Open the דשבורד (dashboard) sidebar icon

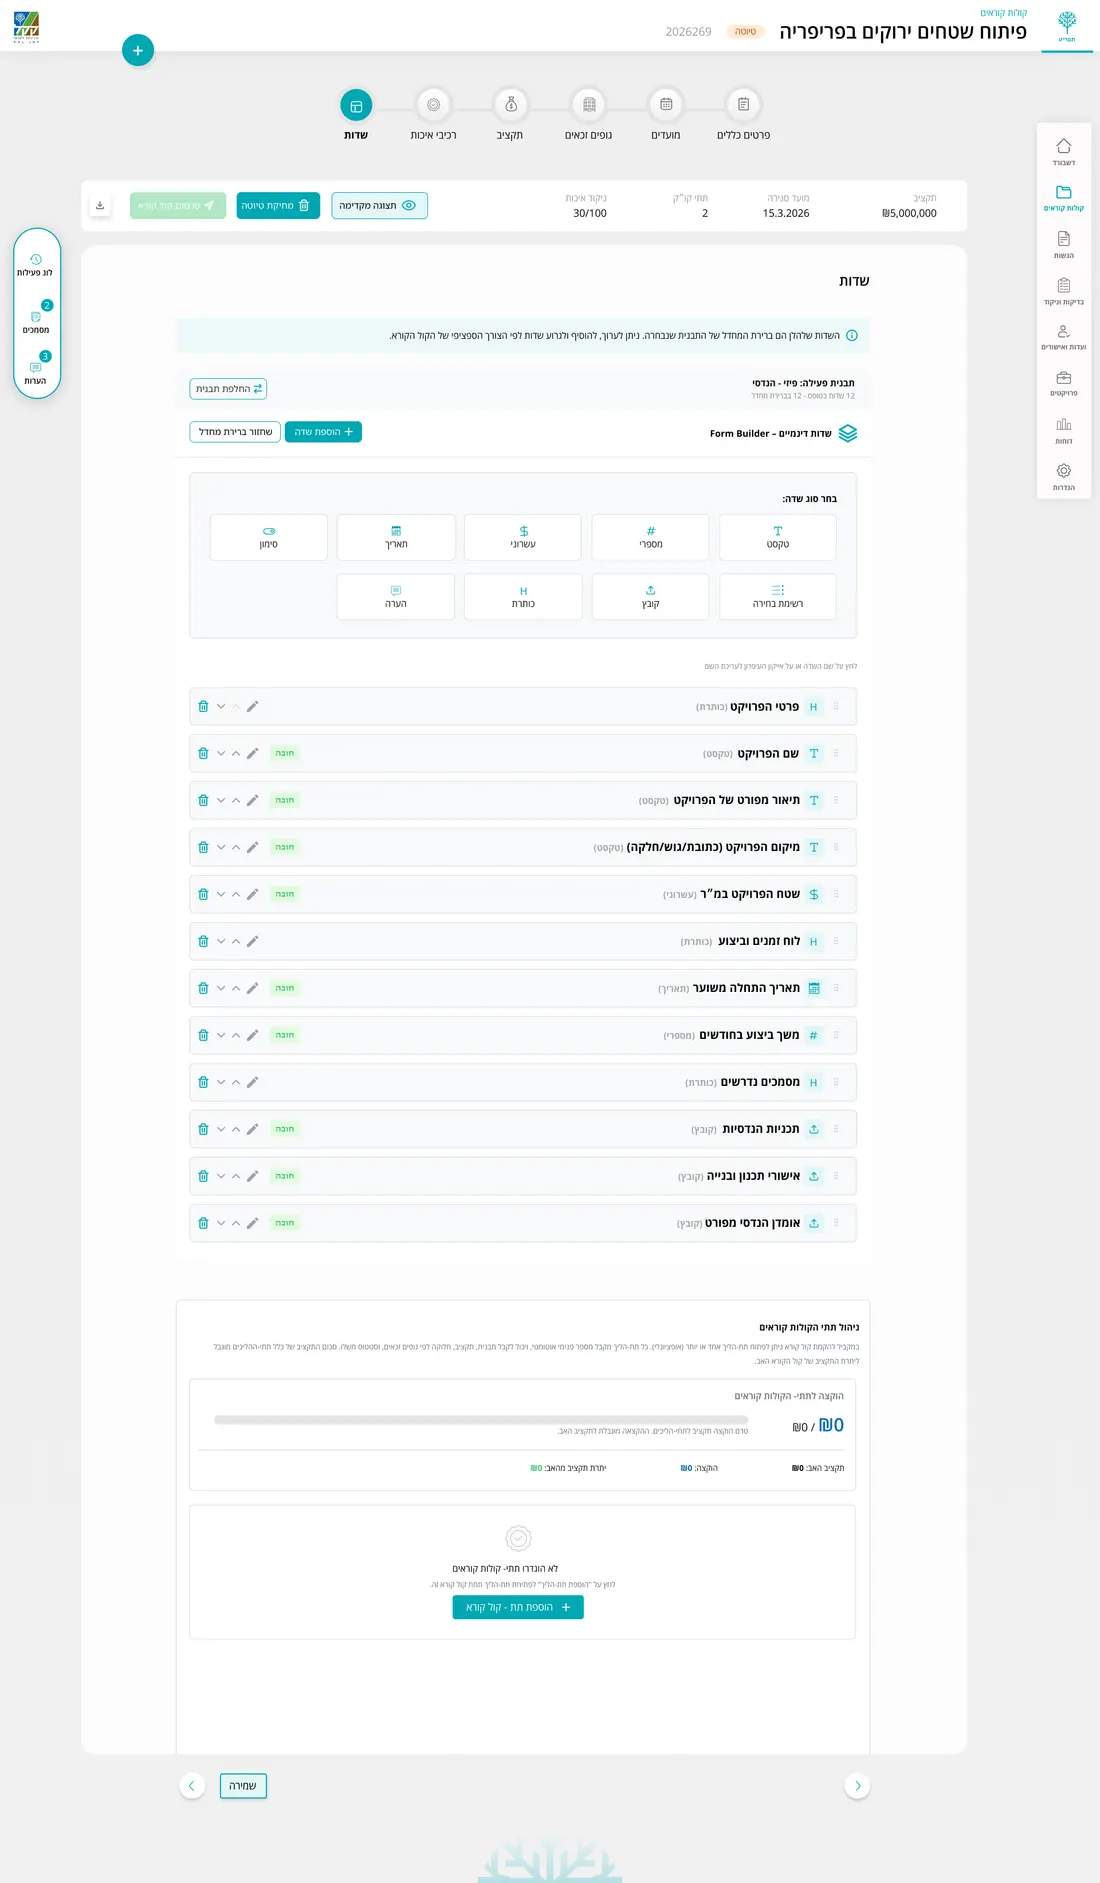click(1063, 152)
